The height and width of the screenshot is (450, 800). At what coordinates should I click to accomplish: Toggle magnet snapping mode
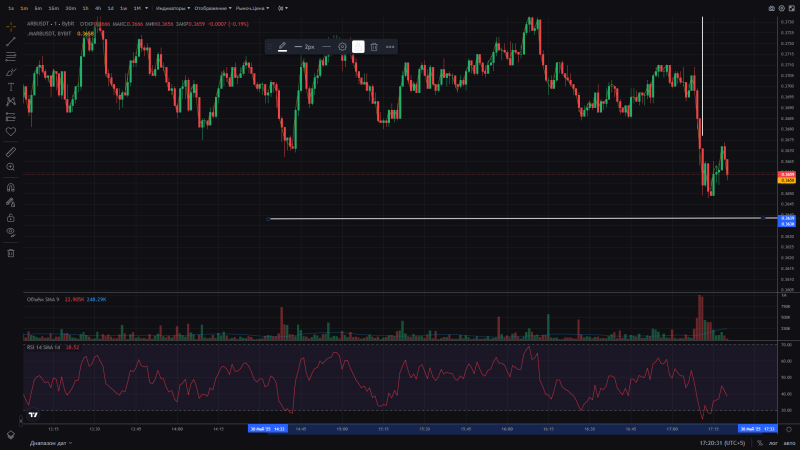pyautogui.click(x=11, y=187)
